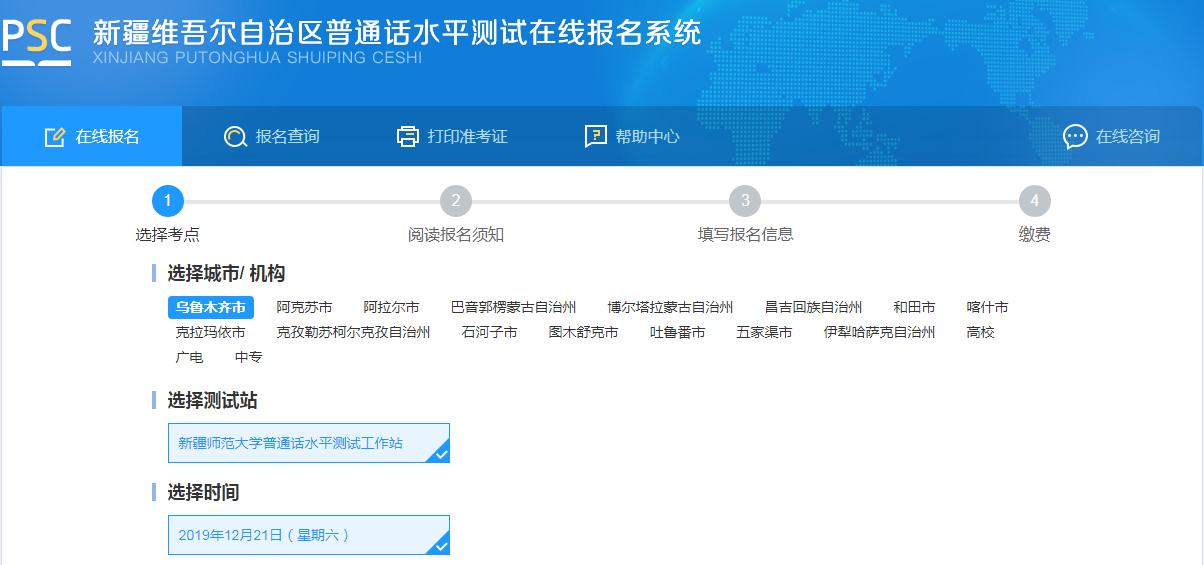Select the 新疆师范大学普通话水平测试工作站 test station

[x=309, y=443]
